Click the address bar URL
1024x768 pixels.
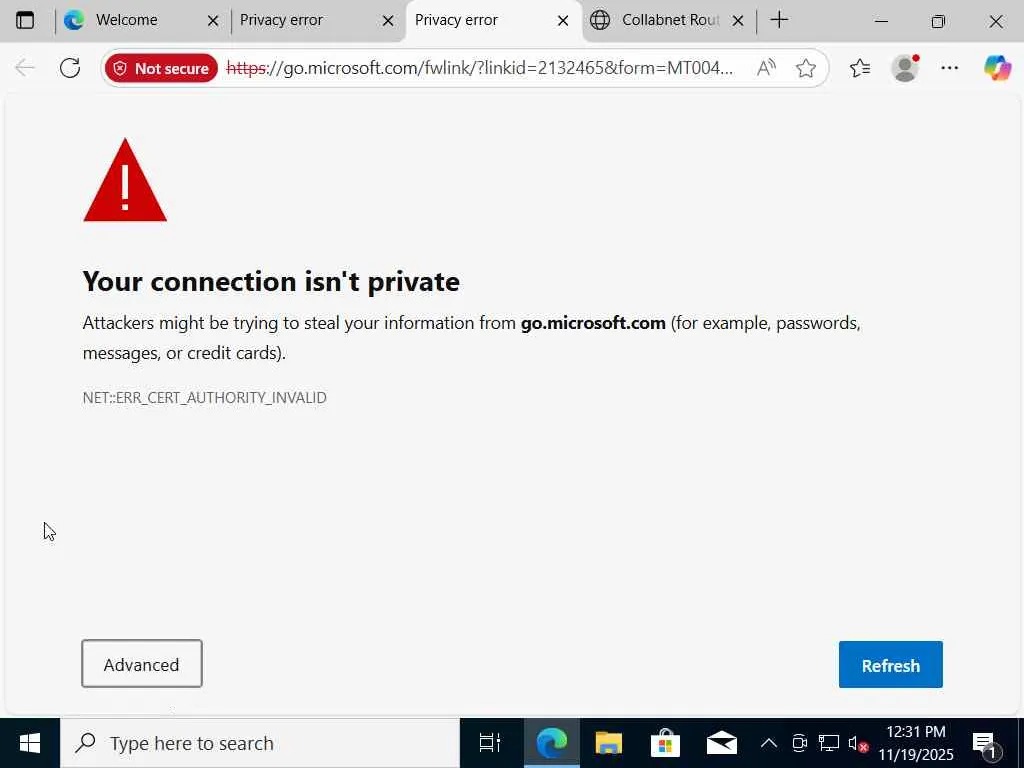click(480, 68)
